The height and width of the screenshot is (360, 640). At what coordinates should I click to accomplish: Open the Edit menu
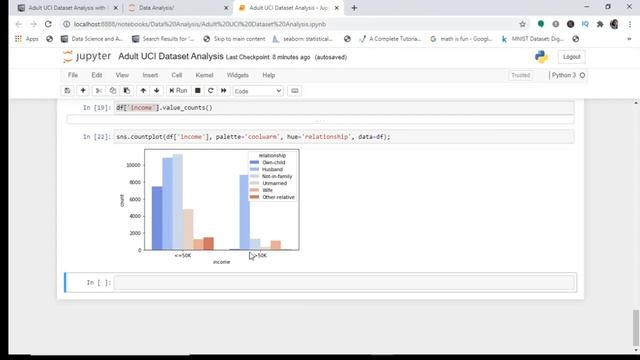[x=97, y=75]
